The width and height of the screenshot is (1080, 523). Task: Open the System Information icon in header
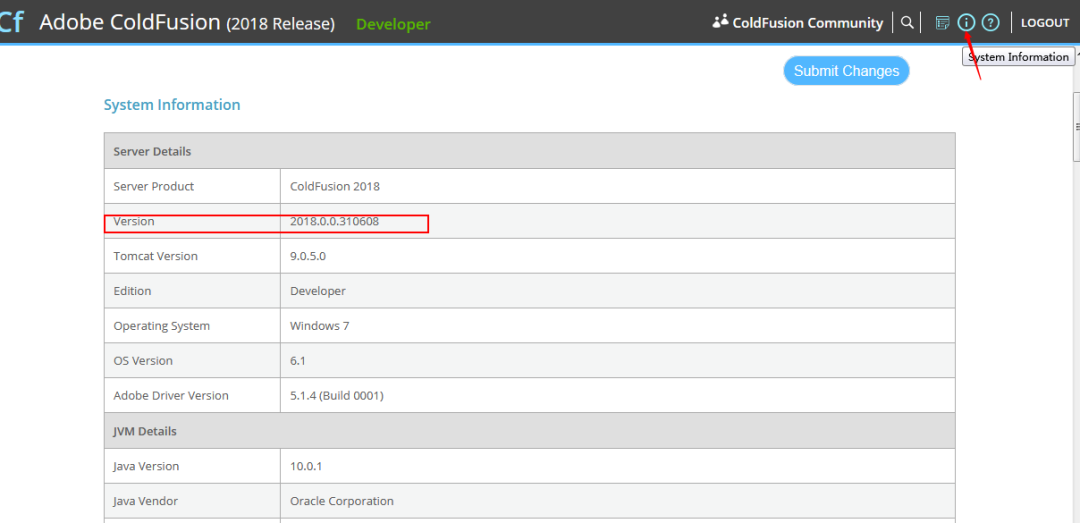coord(966,23)
